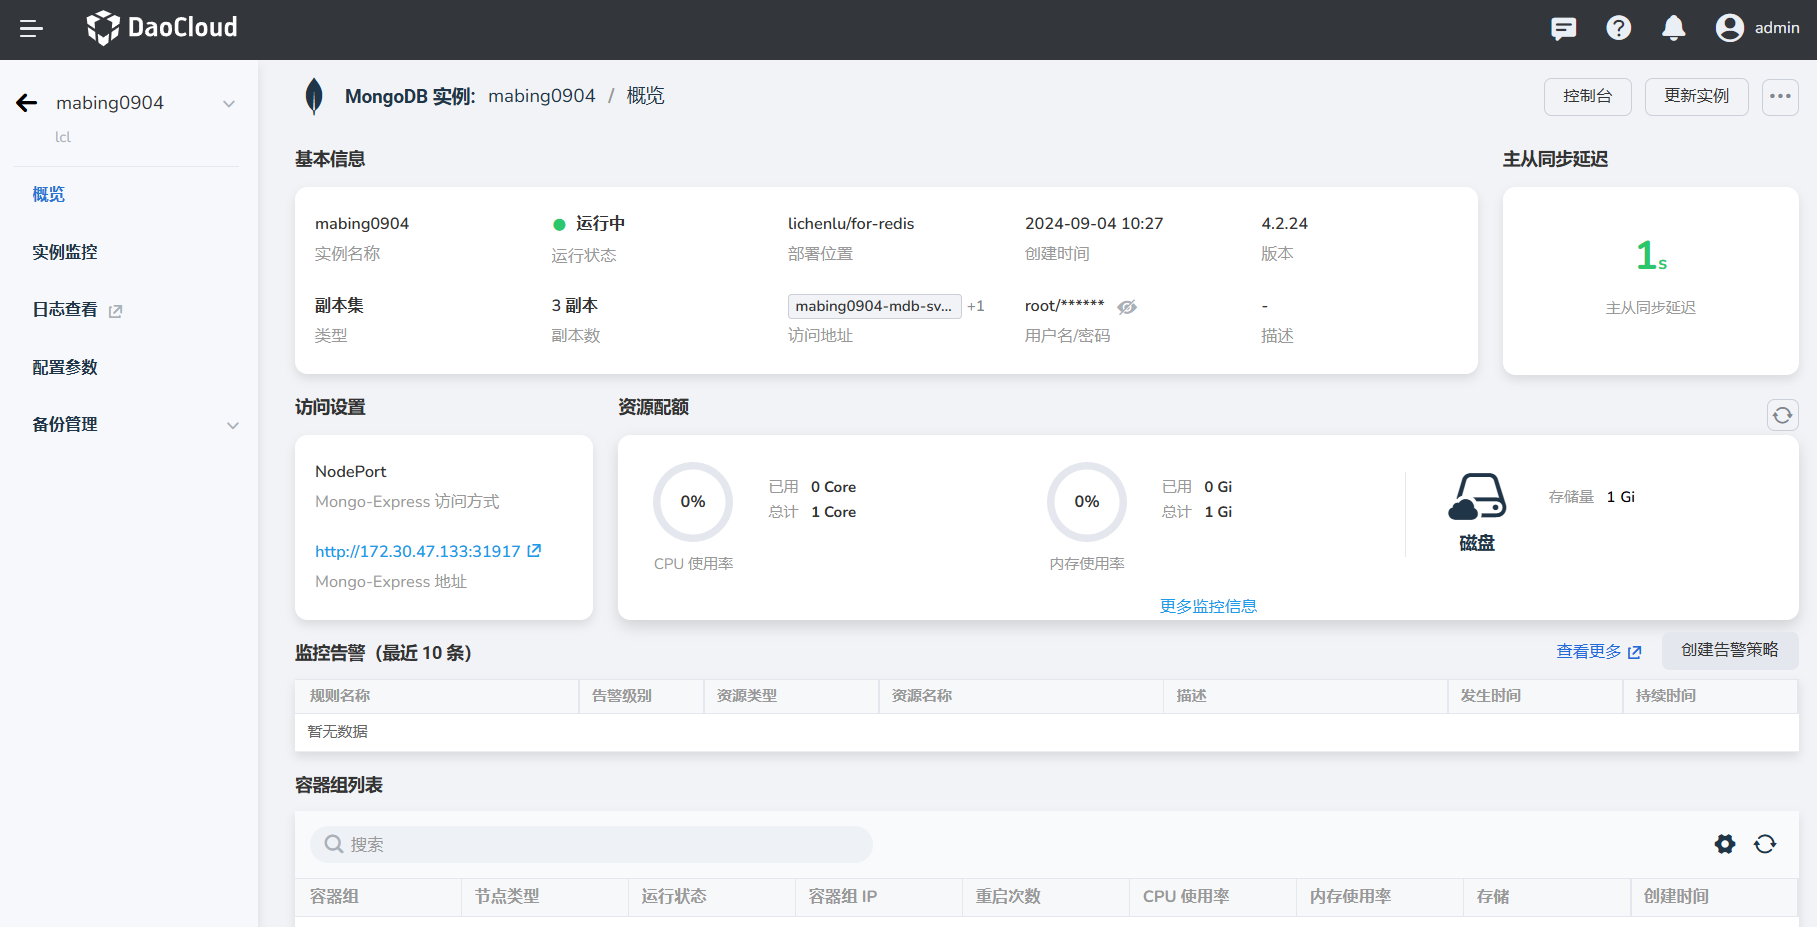Click the 创建告警策略 button
Image resolution: width=1817 pixels, height=927 pixels.
tap(1729, 650)
